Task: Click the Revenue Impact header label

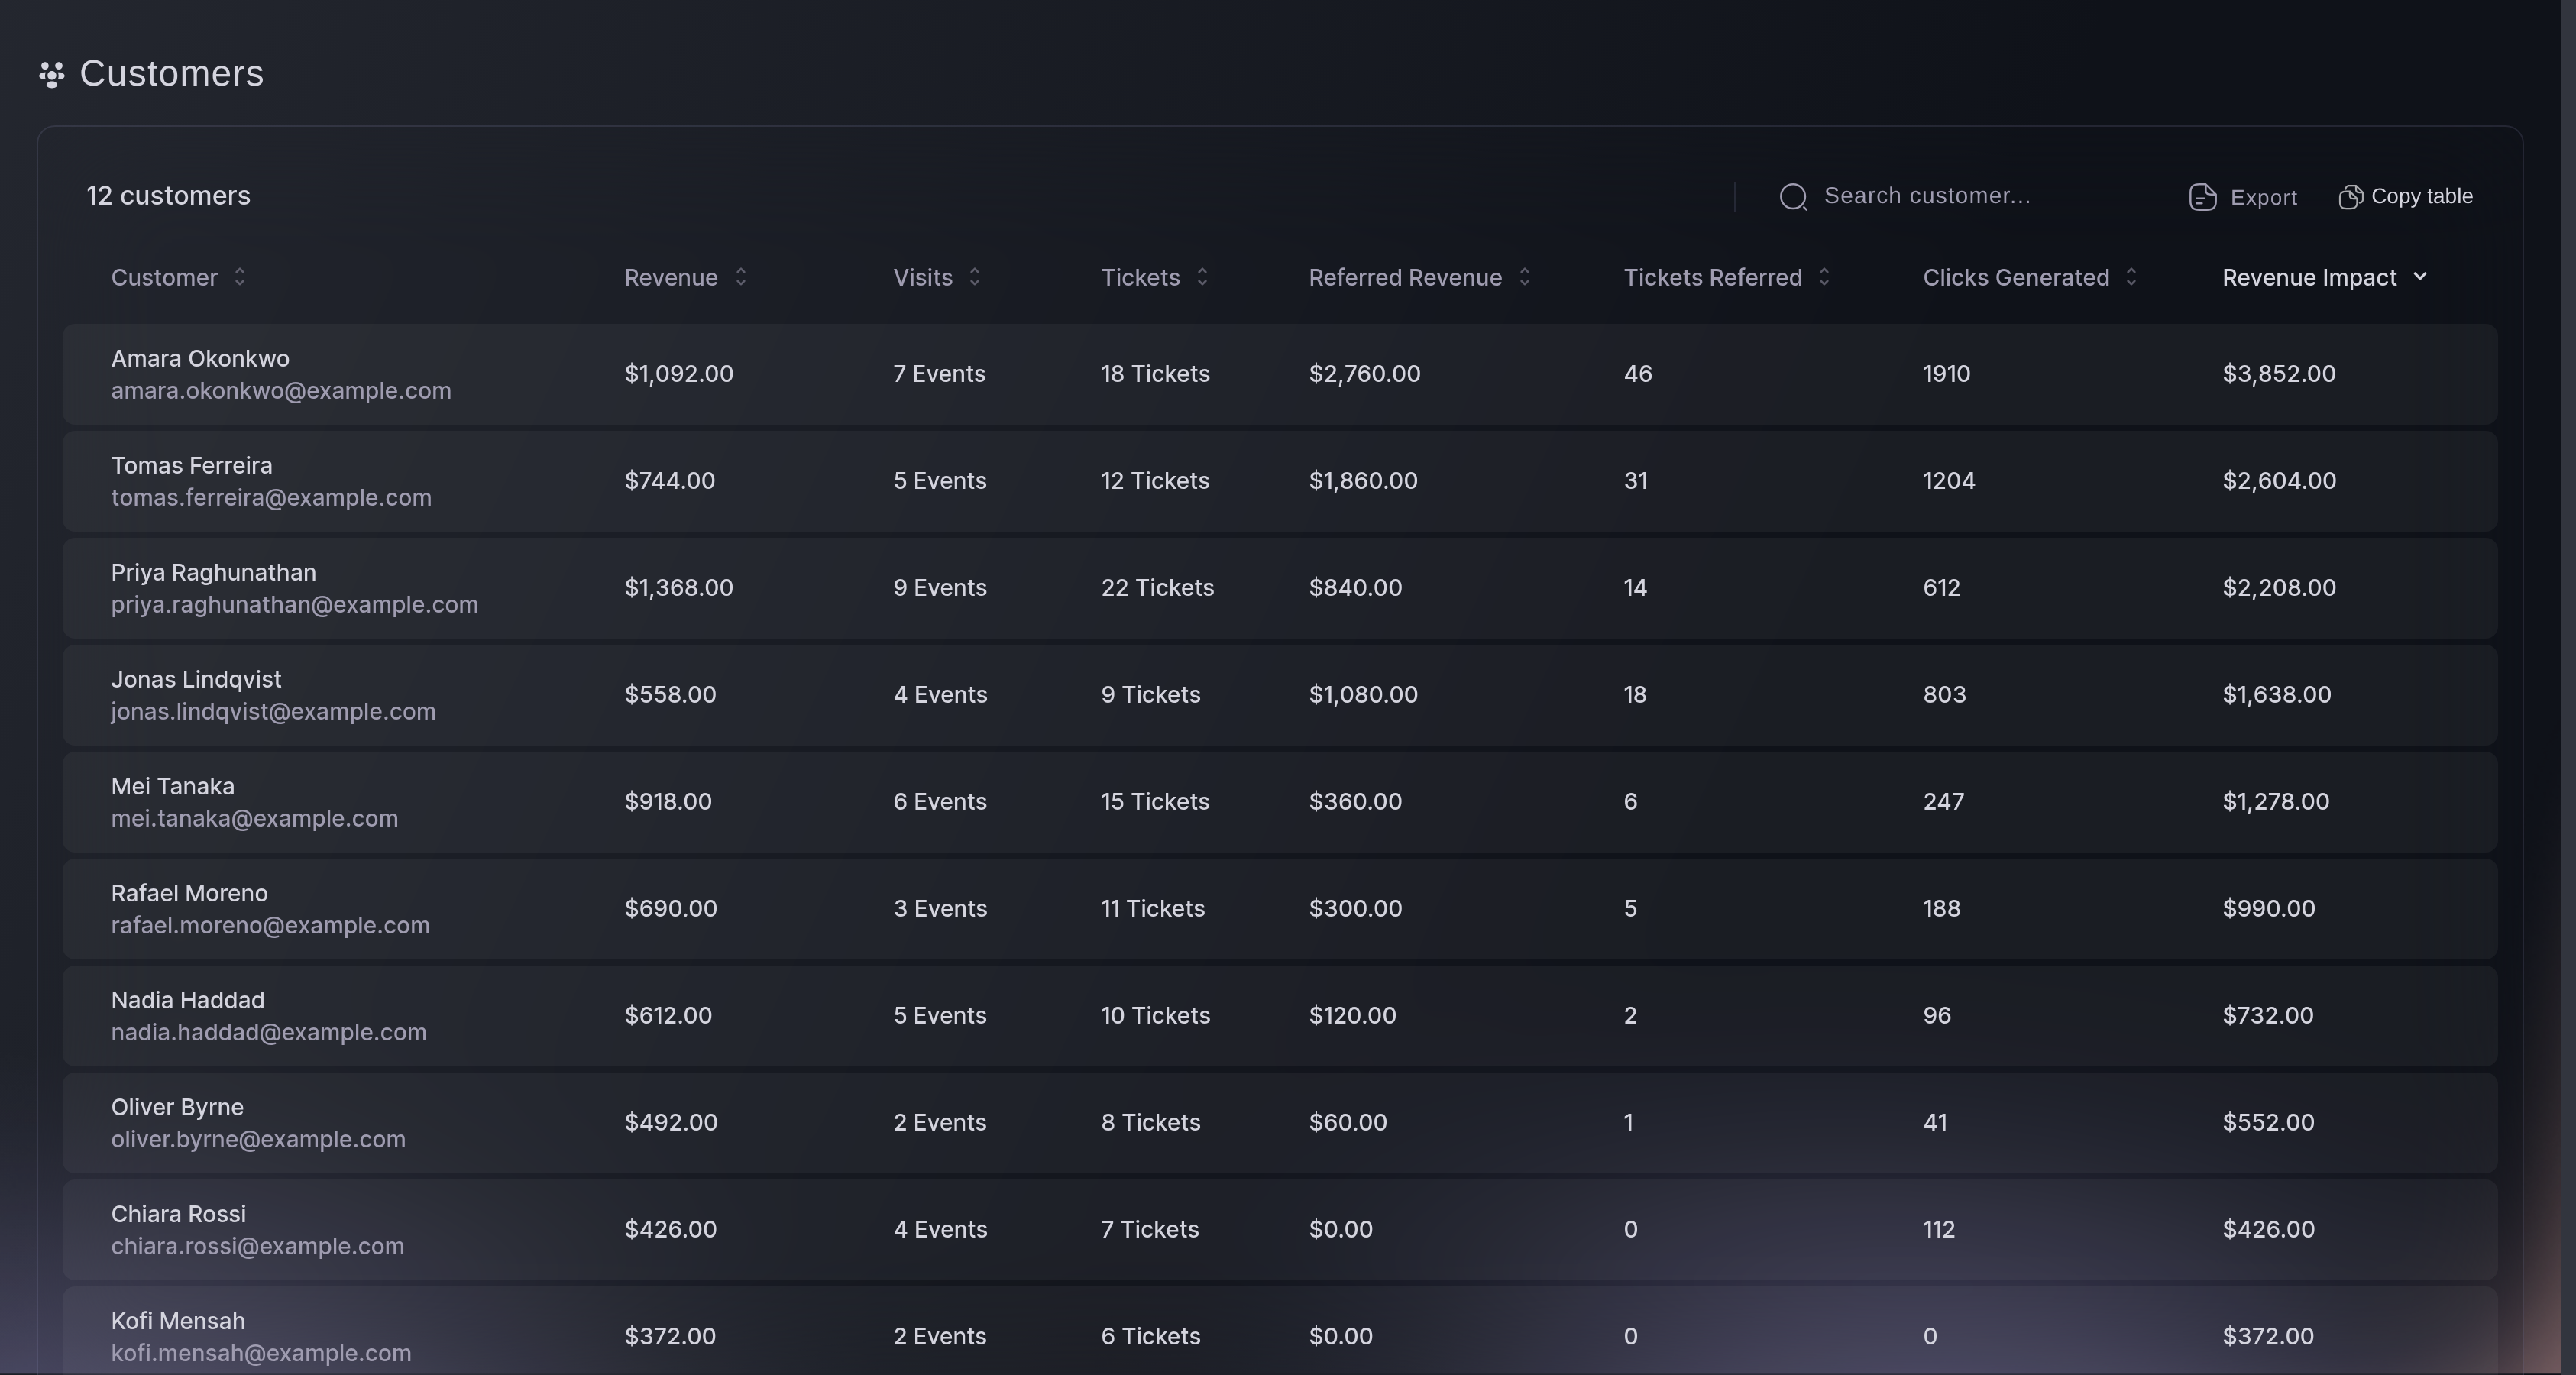Action: (2309, 277)
